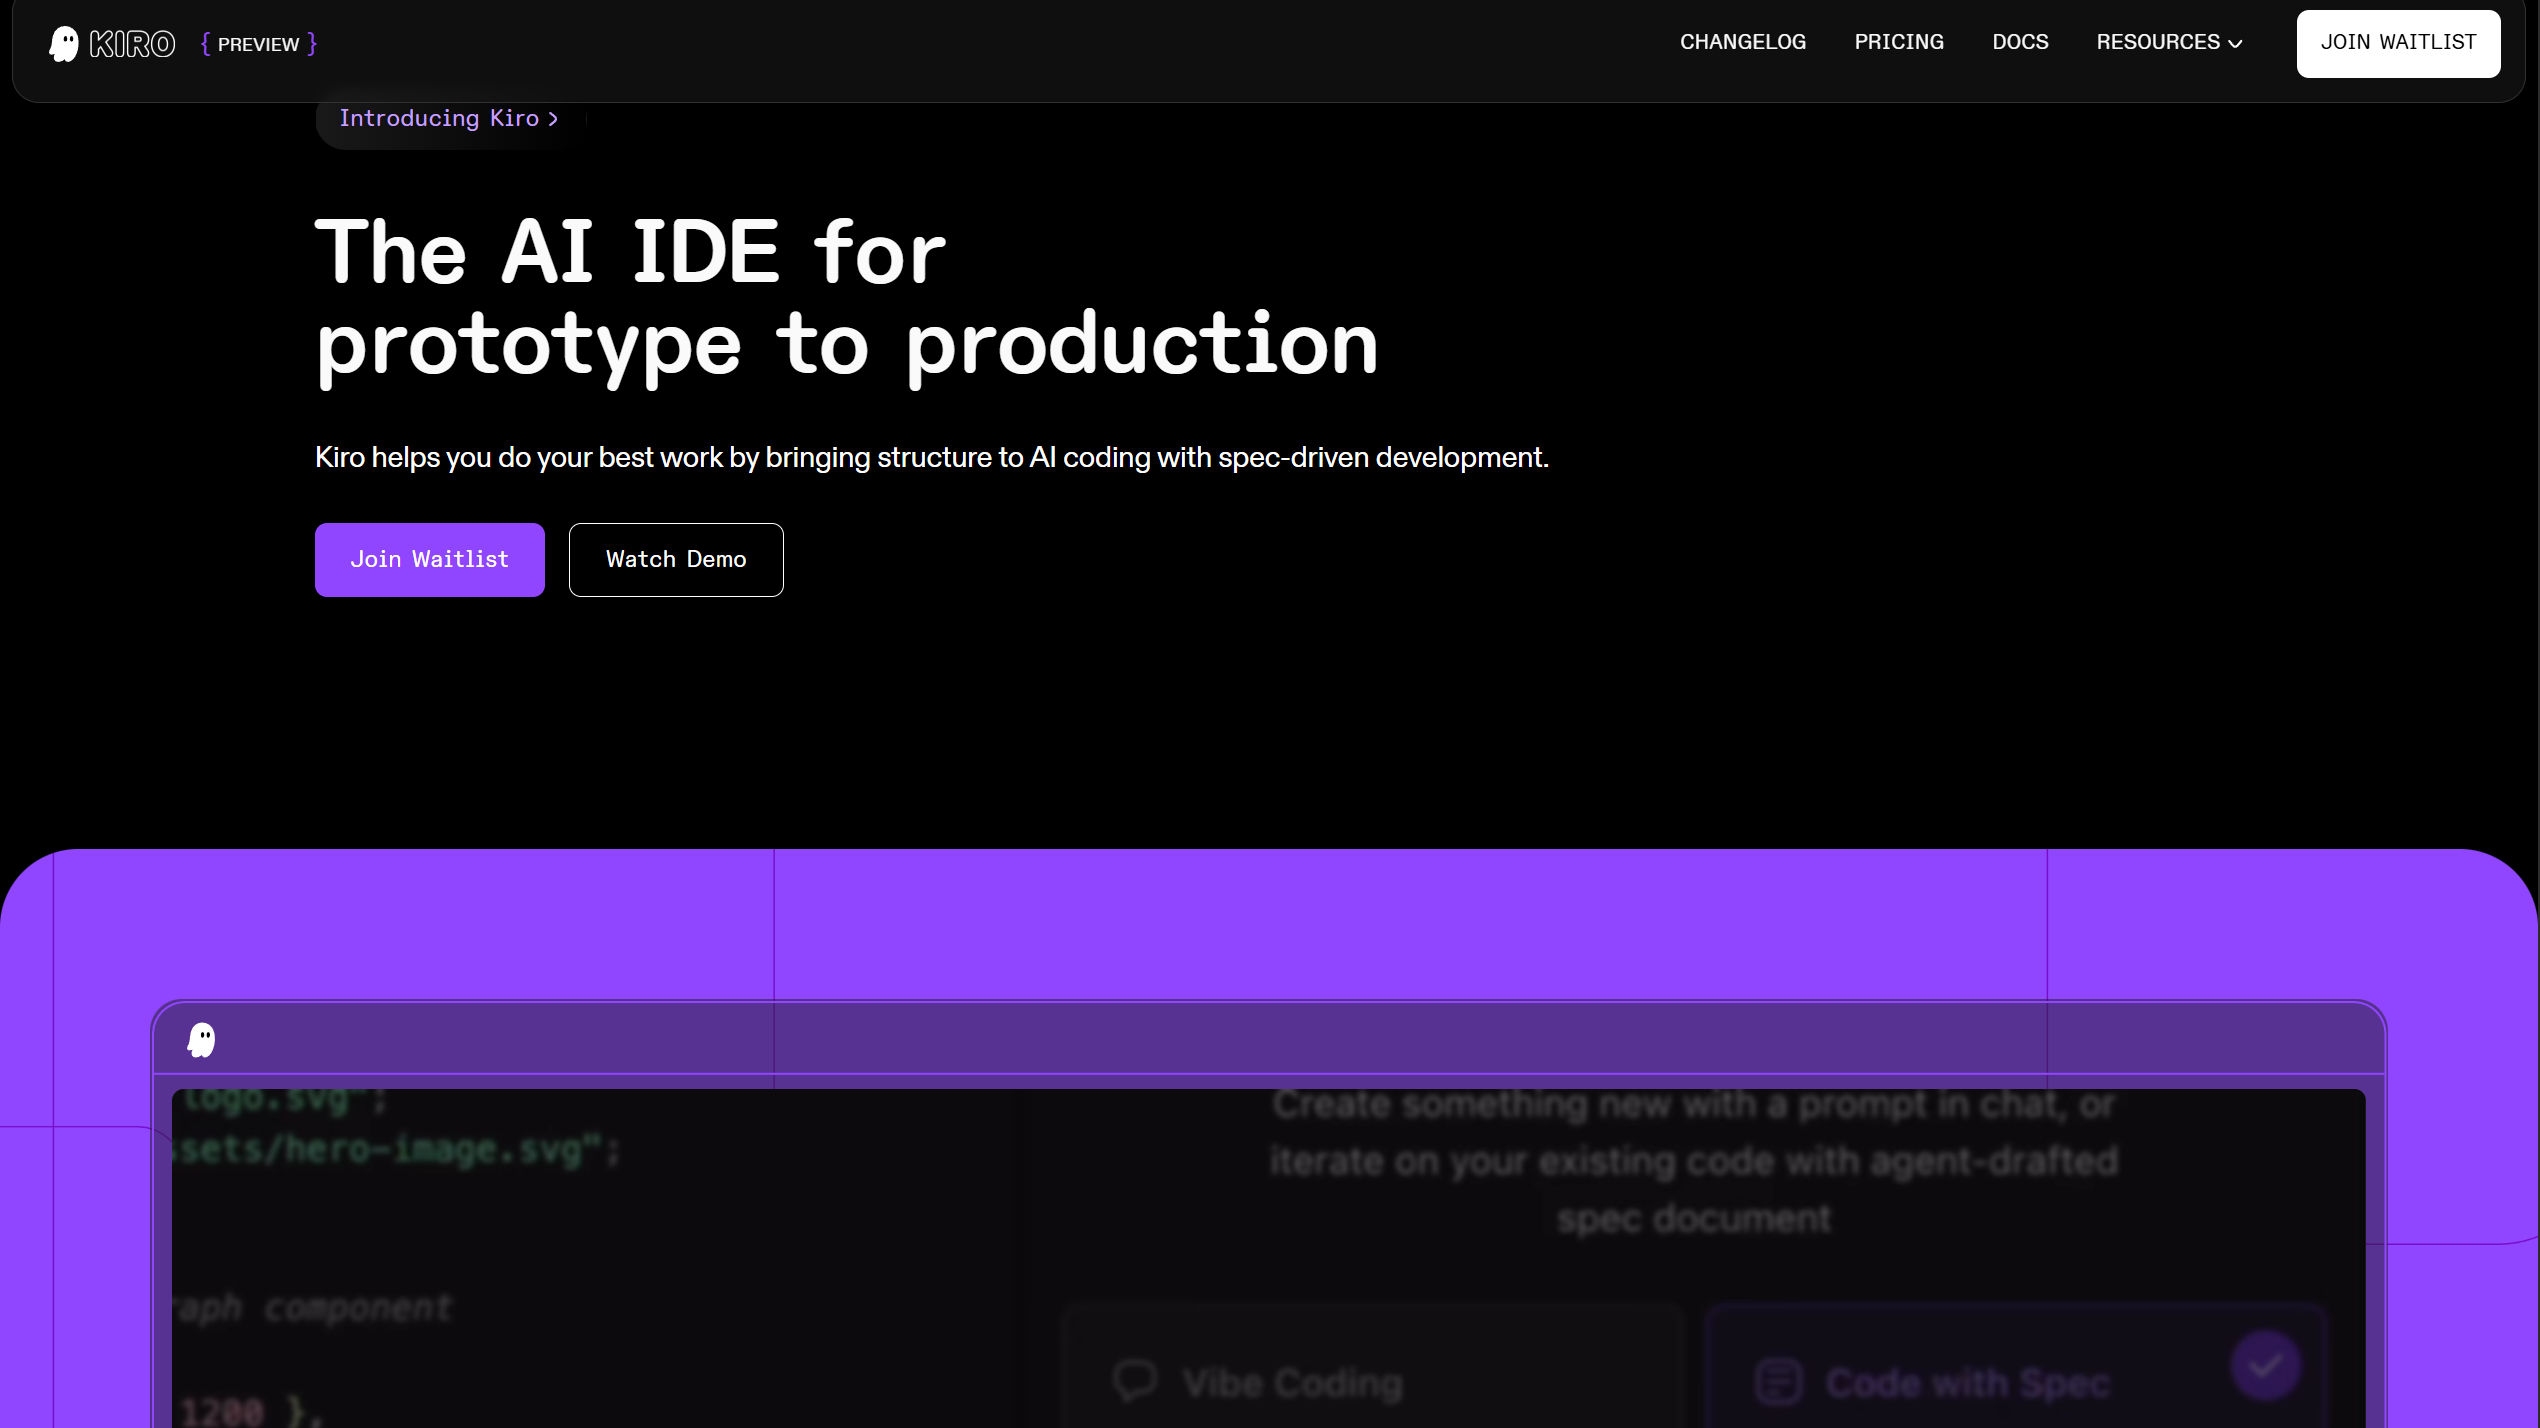Screen dimensions: 2540x1428
Task: Click the KIRO wordmark text
Action: tap(132, 44)
